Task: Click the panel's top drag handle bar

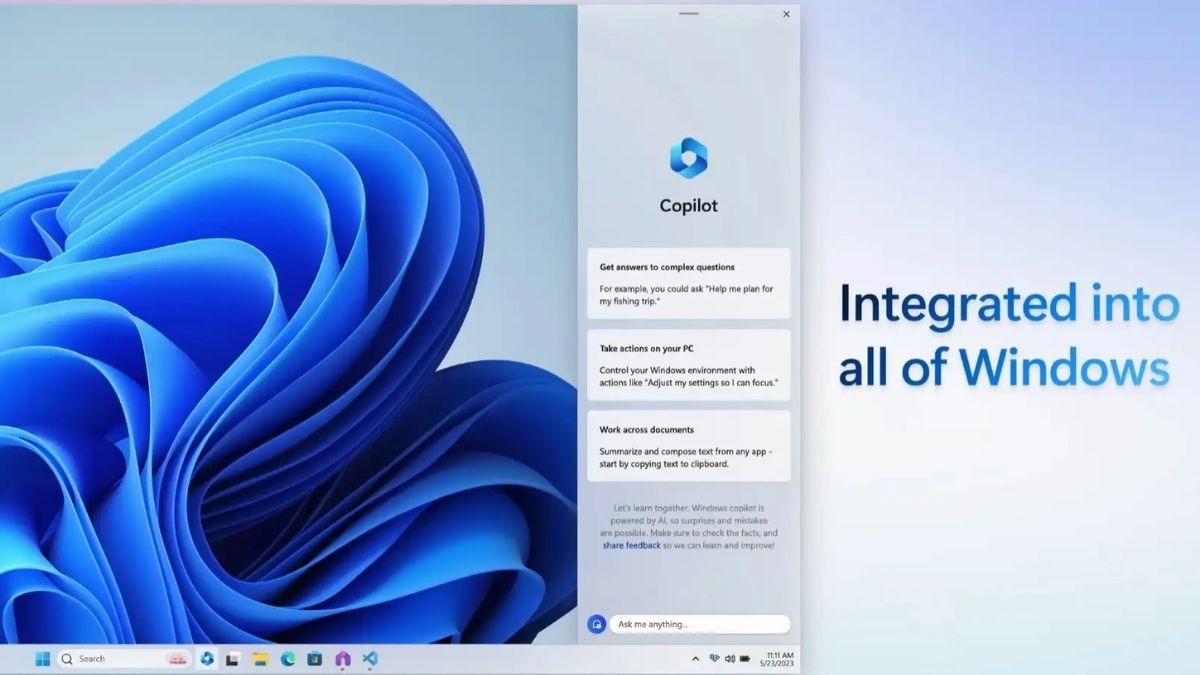Action: [x=688, y=14]
